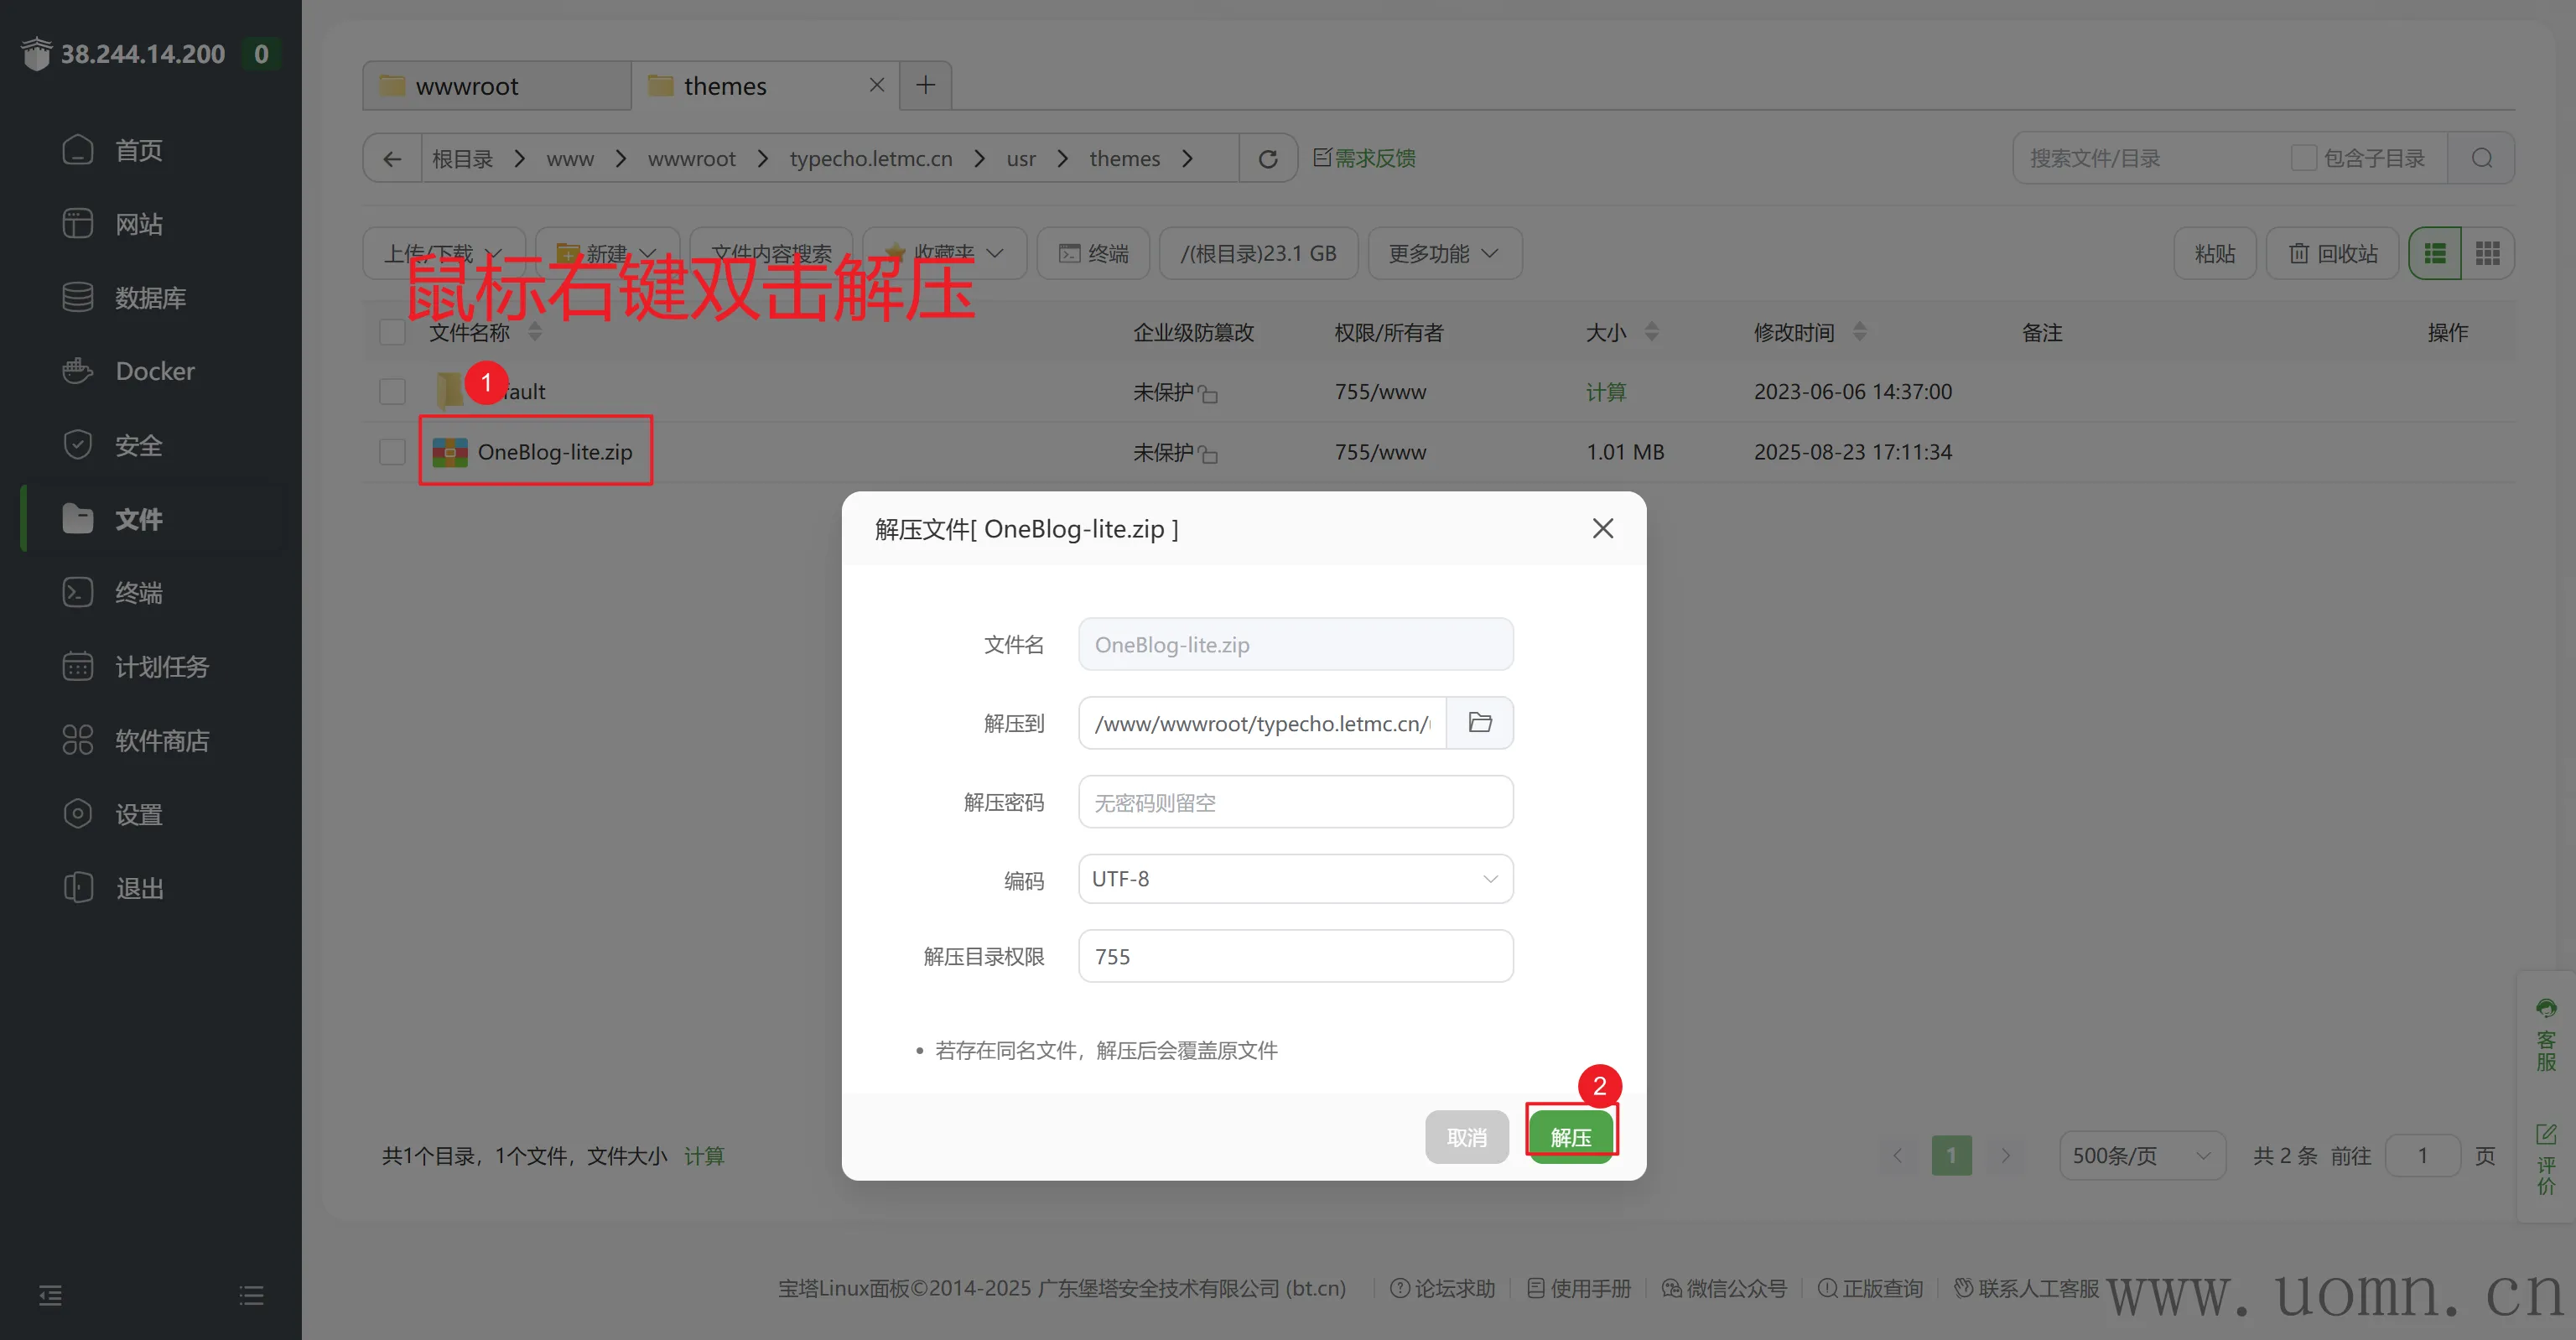Open the 回收站 recycle bin
The width and height of the screenshot is (2576, 1340).
2332,253
